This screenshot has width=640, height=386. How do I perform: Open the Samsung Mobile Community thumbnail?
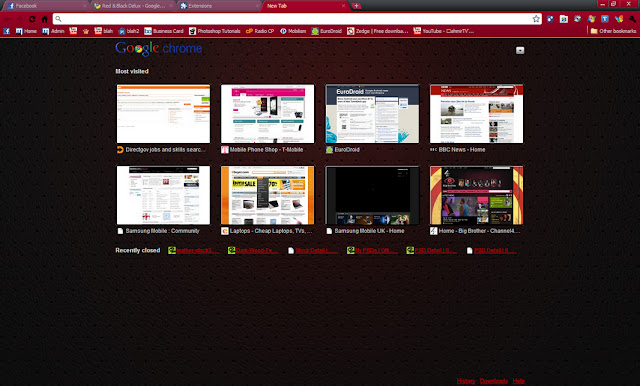point(163,195)
